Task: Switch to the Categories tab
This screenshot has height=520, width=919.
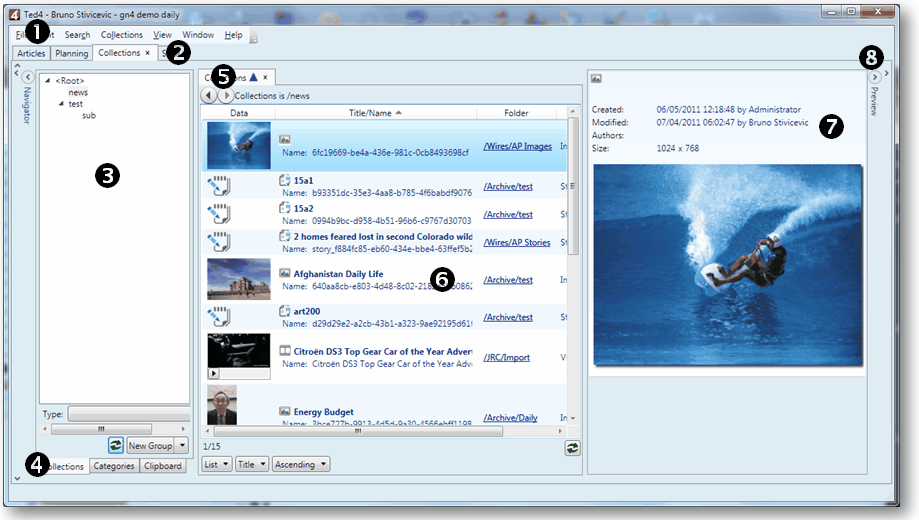Action: click(114, 466)
